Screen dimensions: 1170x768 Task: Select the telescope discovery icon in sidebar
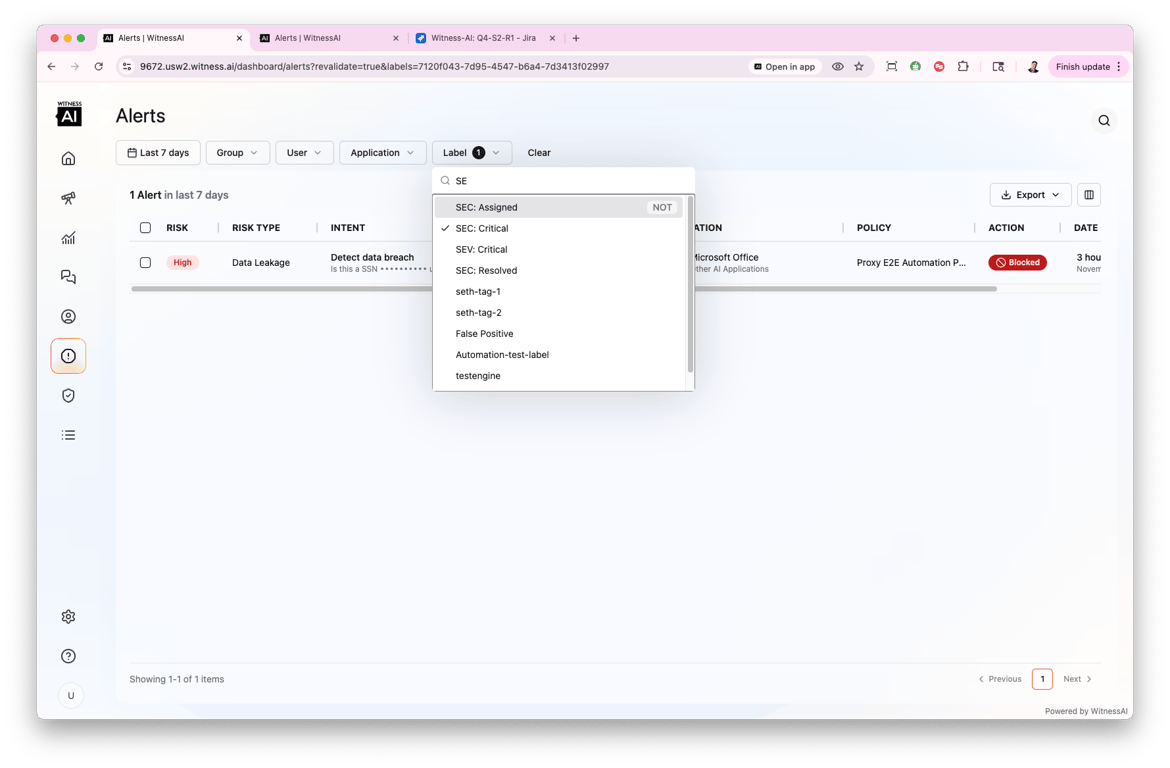point(68,197)
